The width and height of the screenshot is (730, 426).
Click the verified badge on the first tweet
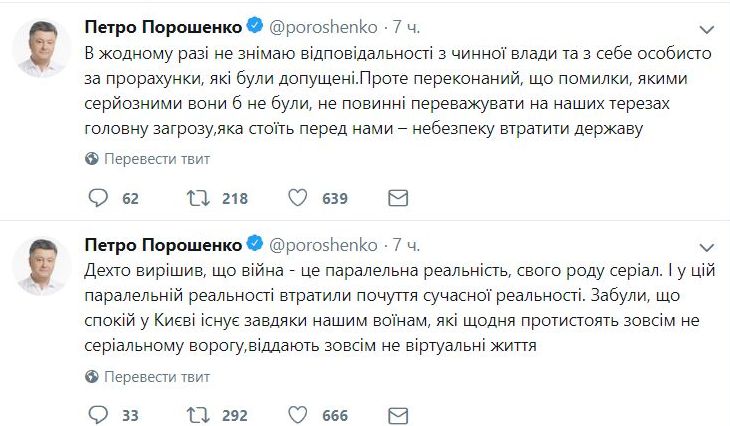tap(255, 25)
